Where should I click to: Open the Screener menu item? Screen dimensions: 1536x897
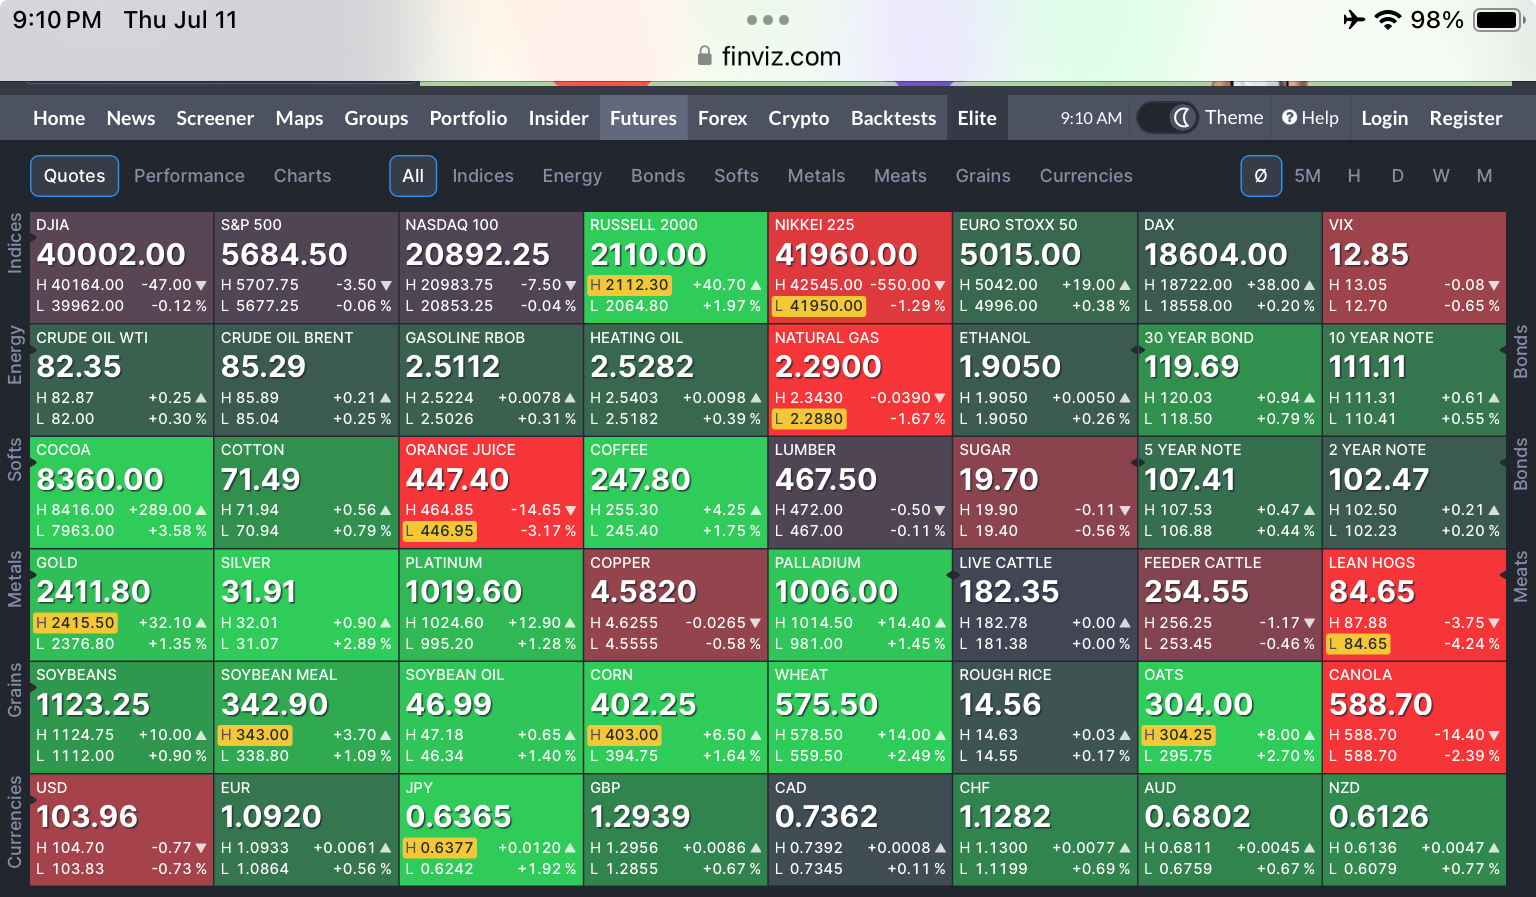pos(215,118)
